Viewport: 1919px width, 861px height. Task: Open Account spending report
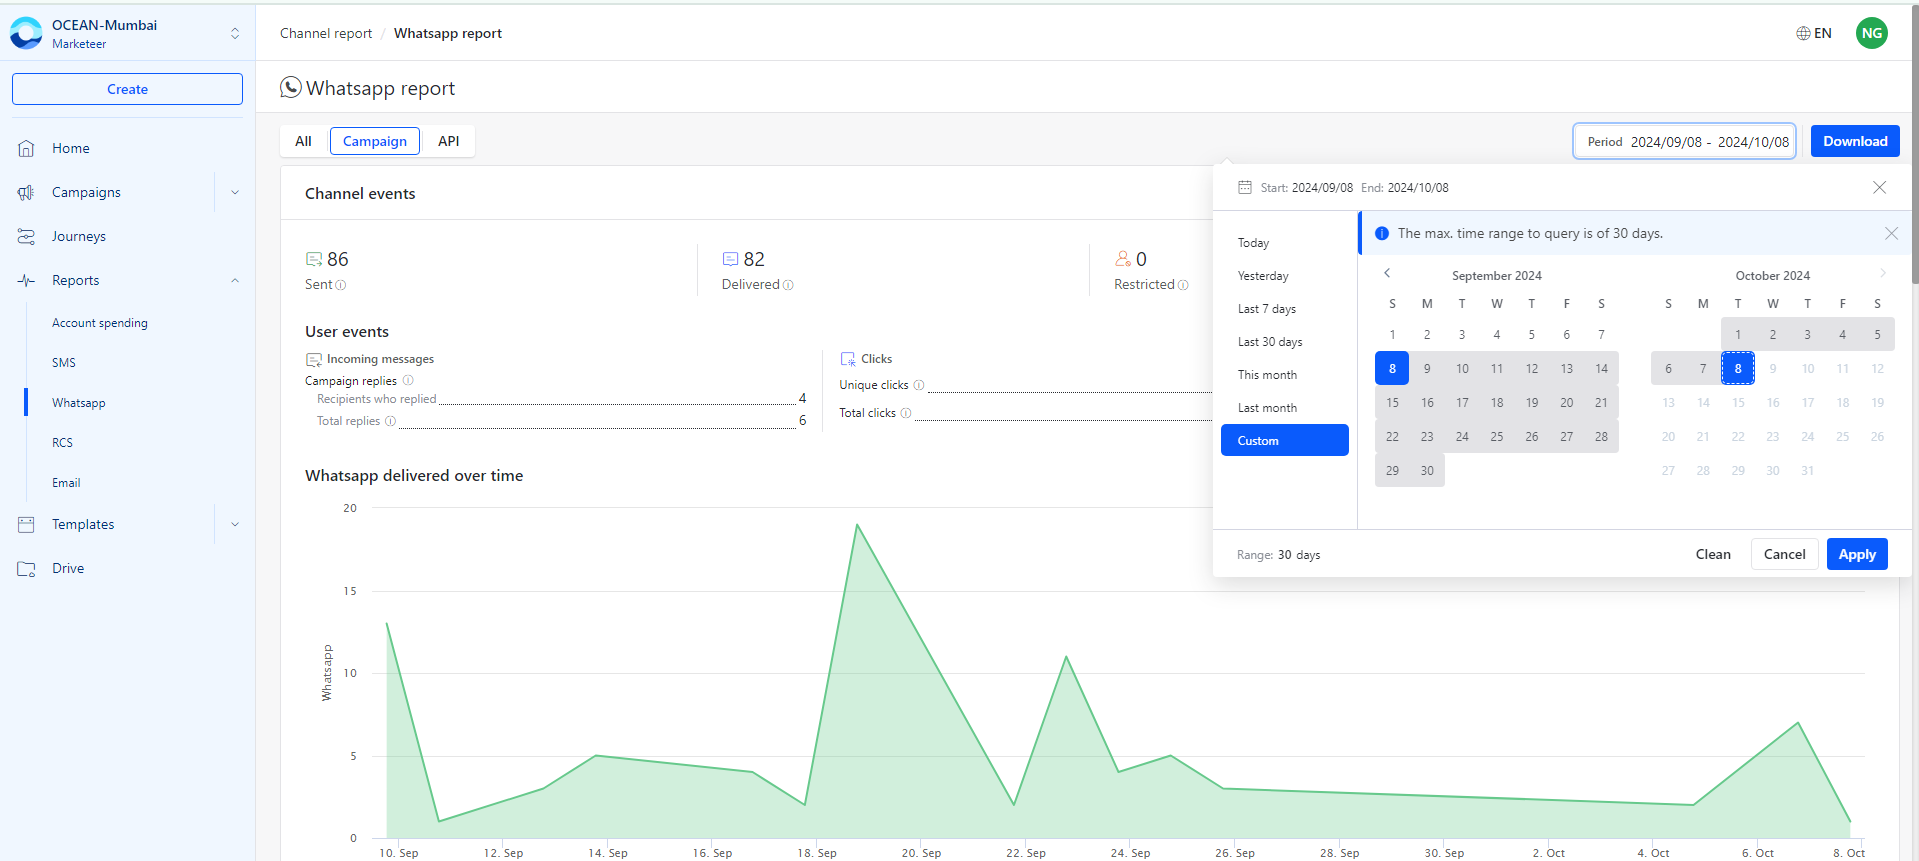click(x=100, y=323)
